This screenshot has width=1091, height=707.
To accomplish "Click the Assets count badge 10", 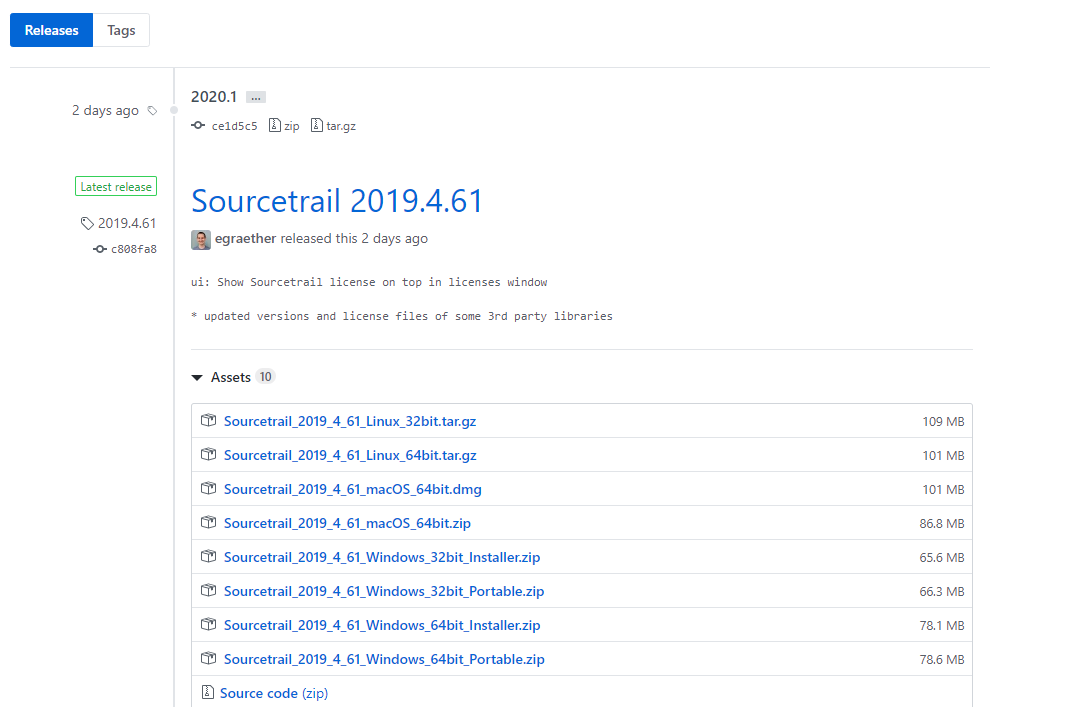I will pyautogui.click(x=265, y=377).
